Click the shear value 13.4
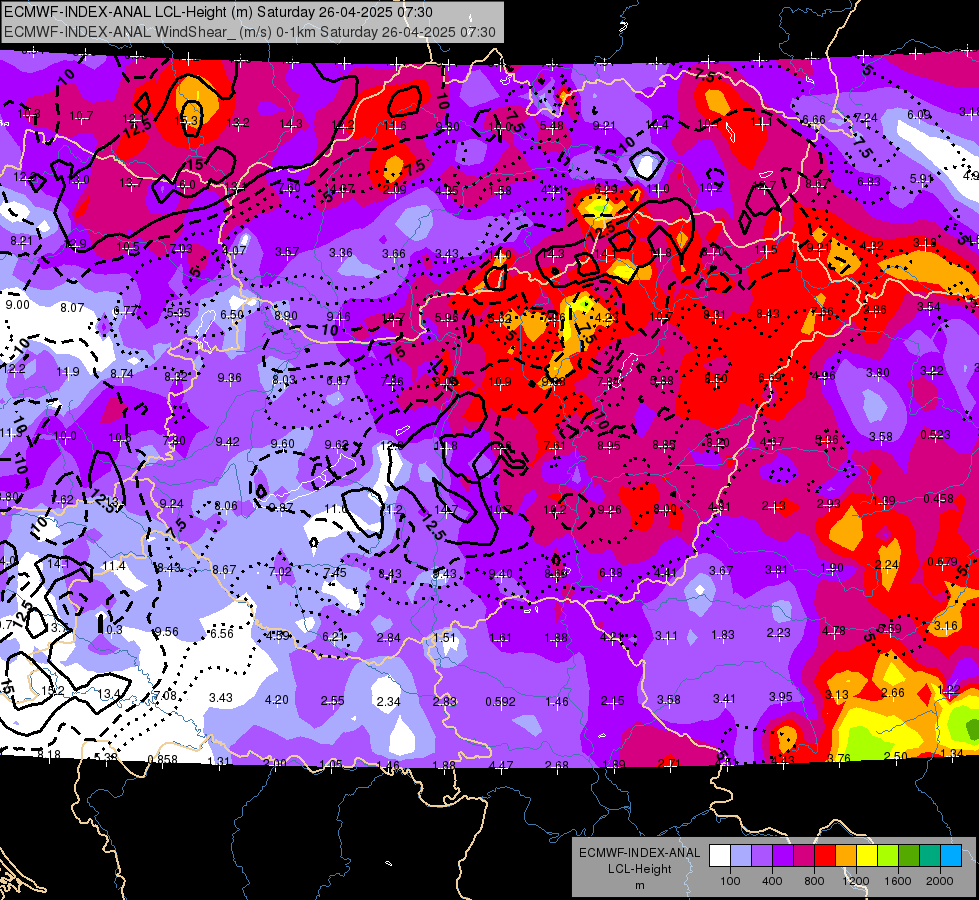Image resolution: width=979 pixels, height=900 pixels. (x=109, y=693)
